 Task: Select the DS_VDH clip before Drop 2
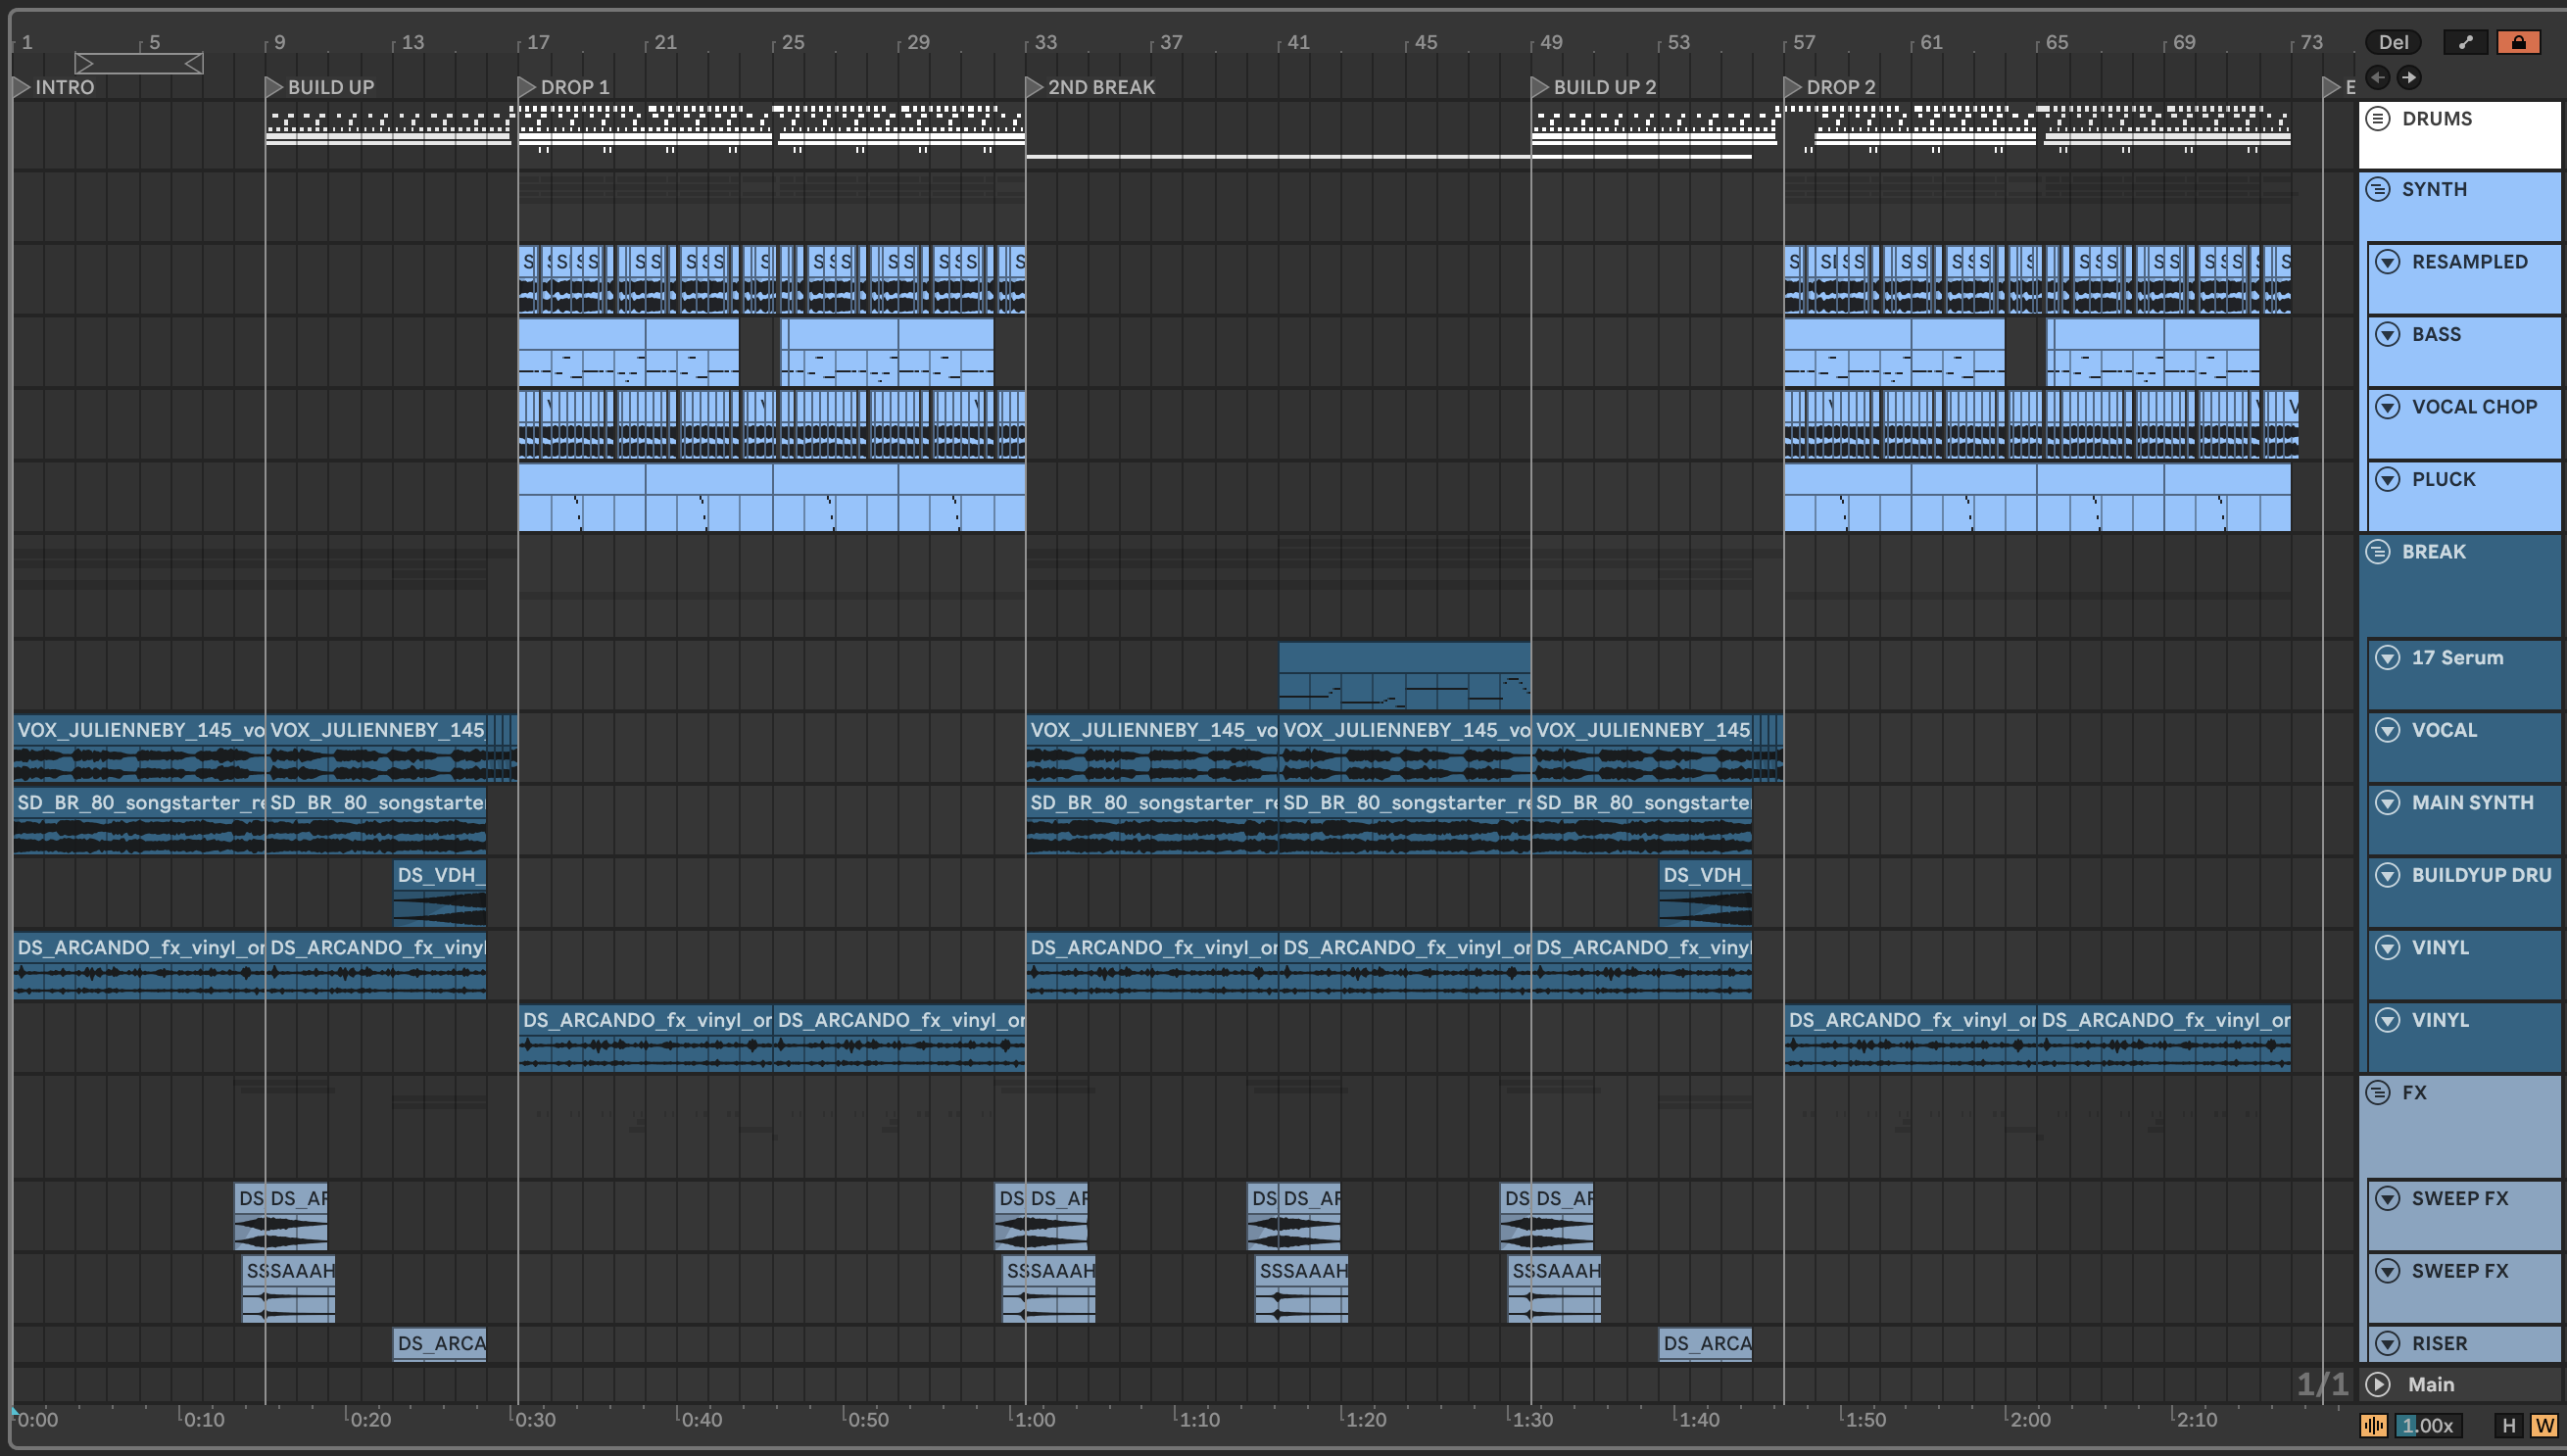click(1705, 893)
